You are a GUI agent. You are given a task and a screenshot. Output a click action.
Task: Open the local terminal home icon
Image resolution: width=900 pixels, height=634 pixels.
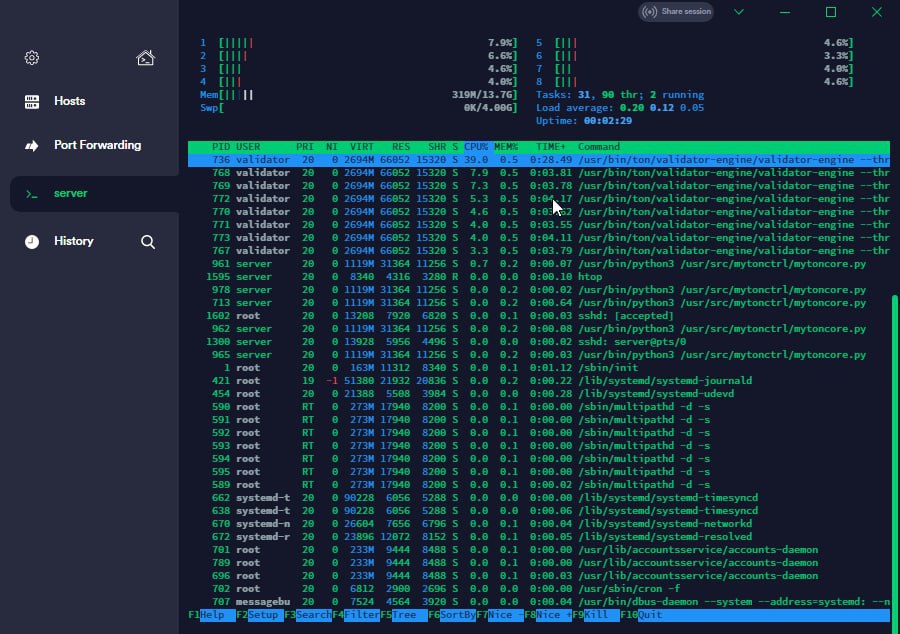(x=145, y=58)
